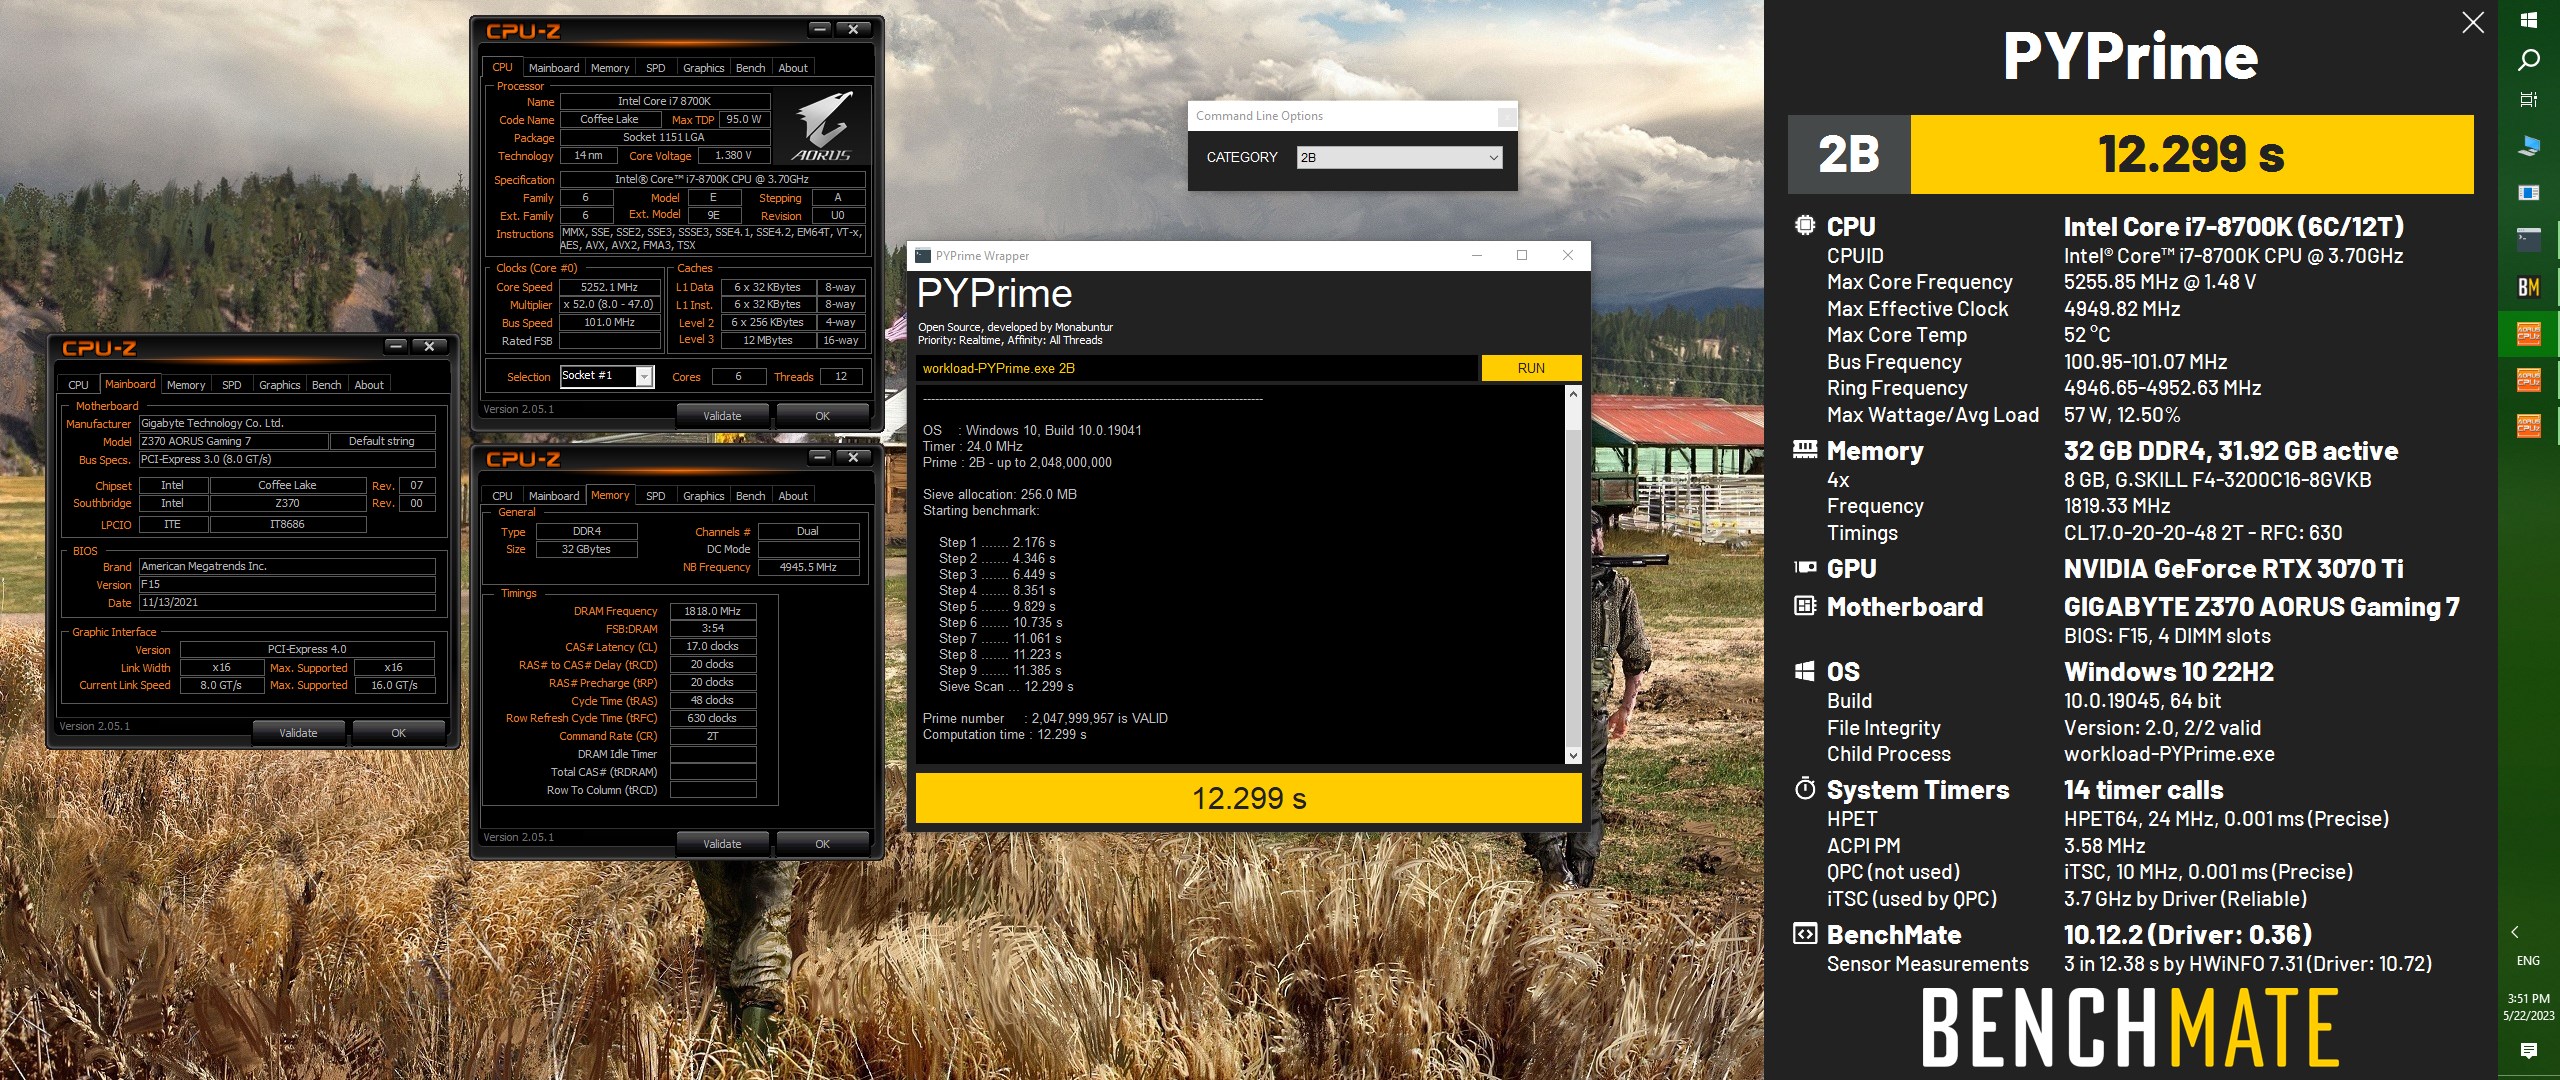Open Bench tab in CPU-Z Memory window
This screenshot has height=1080, width=2560.
pos(750,496)
